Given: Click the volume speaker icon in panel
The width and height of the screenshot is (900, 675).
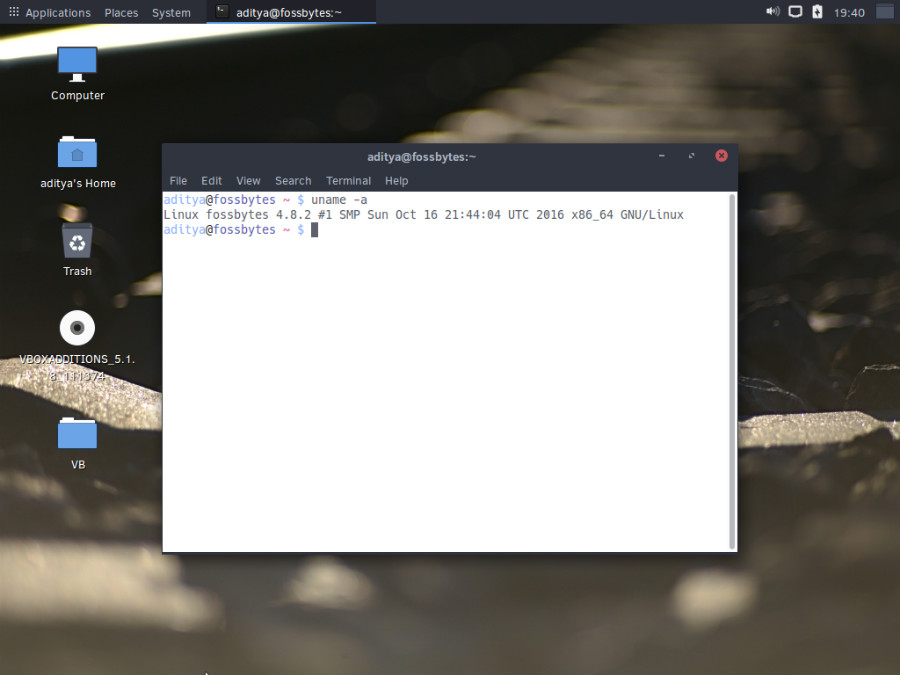Looking at the screenshot, I should pyautogui.click(x=772, y=12).
